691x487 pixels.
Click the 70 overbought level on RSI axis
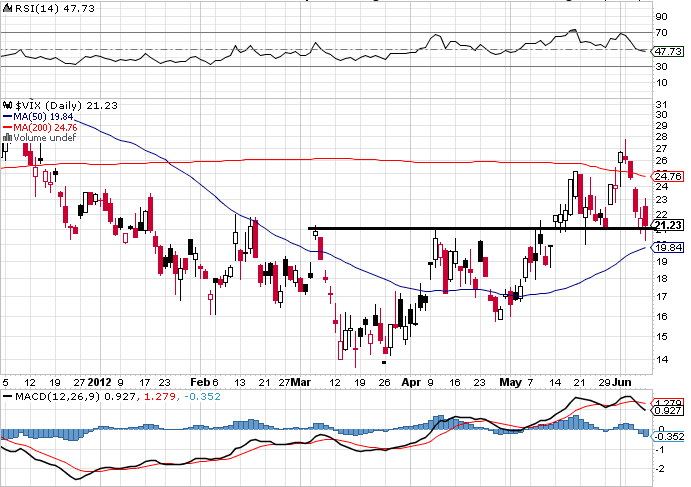[661, 33]
